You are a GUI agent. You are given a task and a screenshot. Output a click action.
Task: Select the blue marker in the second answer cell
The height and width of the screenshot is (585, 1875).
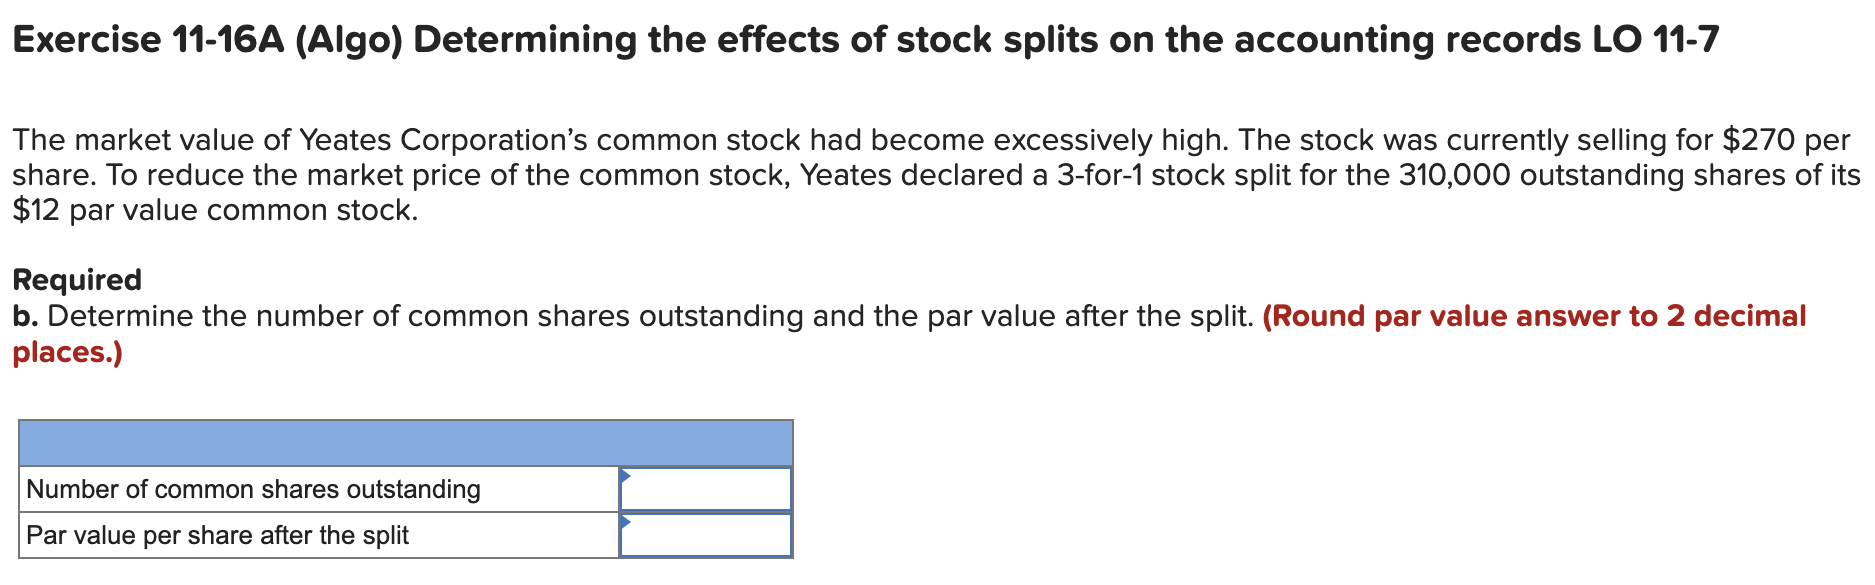[x=625, y=521]
